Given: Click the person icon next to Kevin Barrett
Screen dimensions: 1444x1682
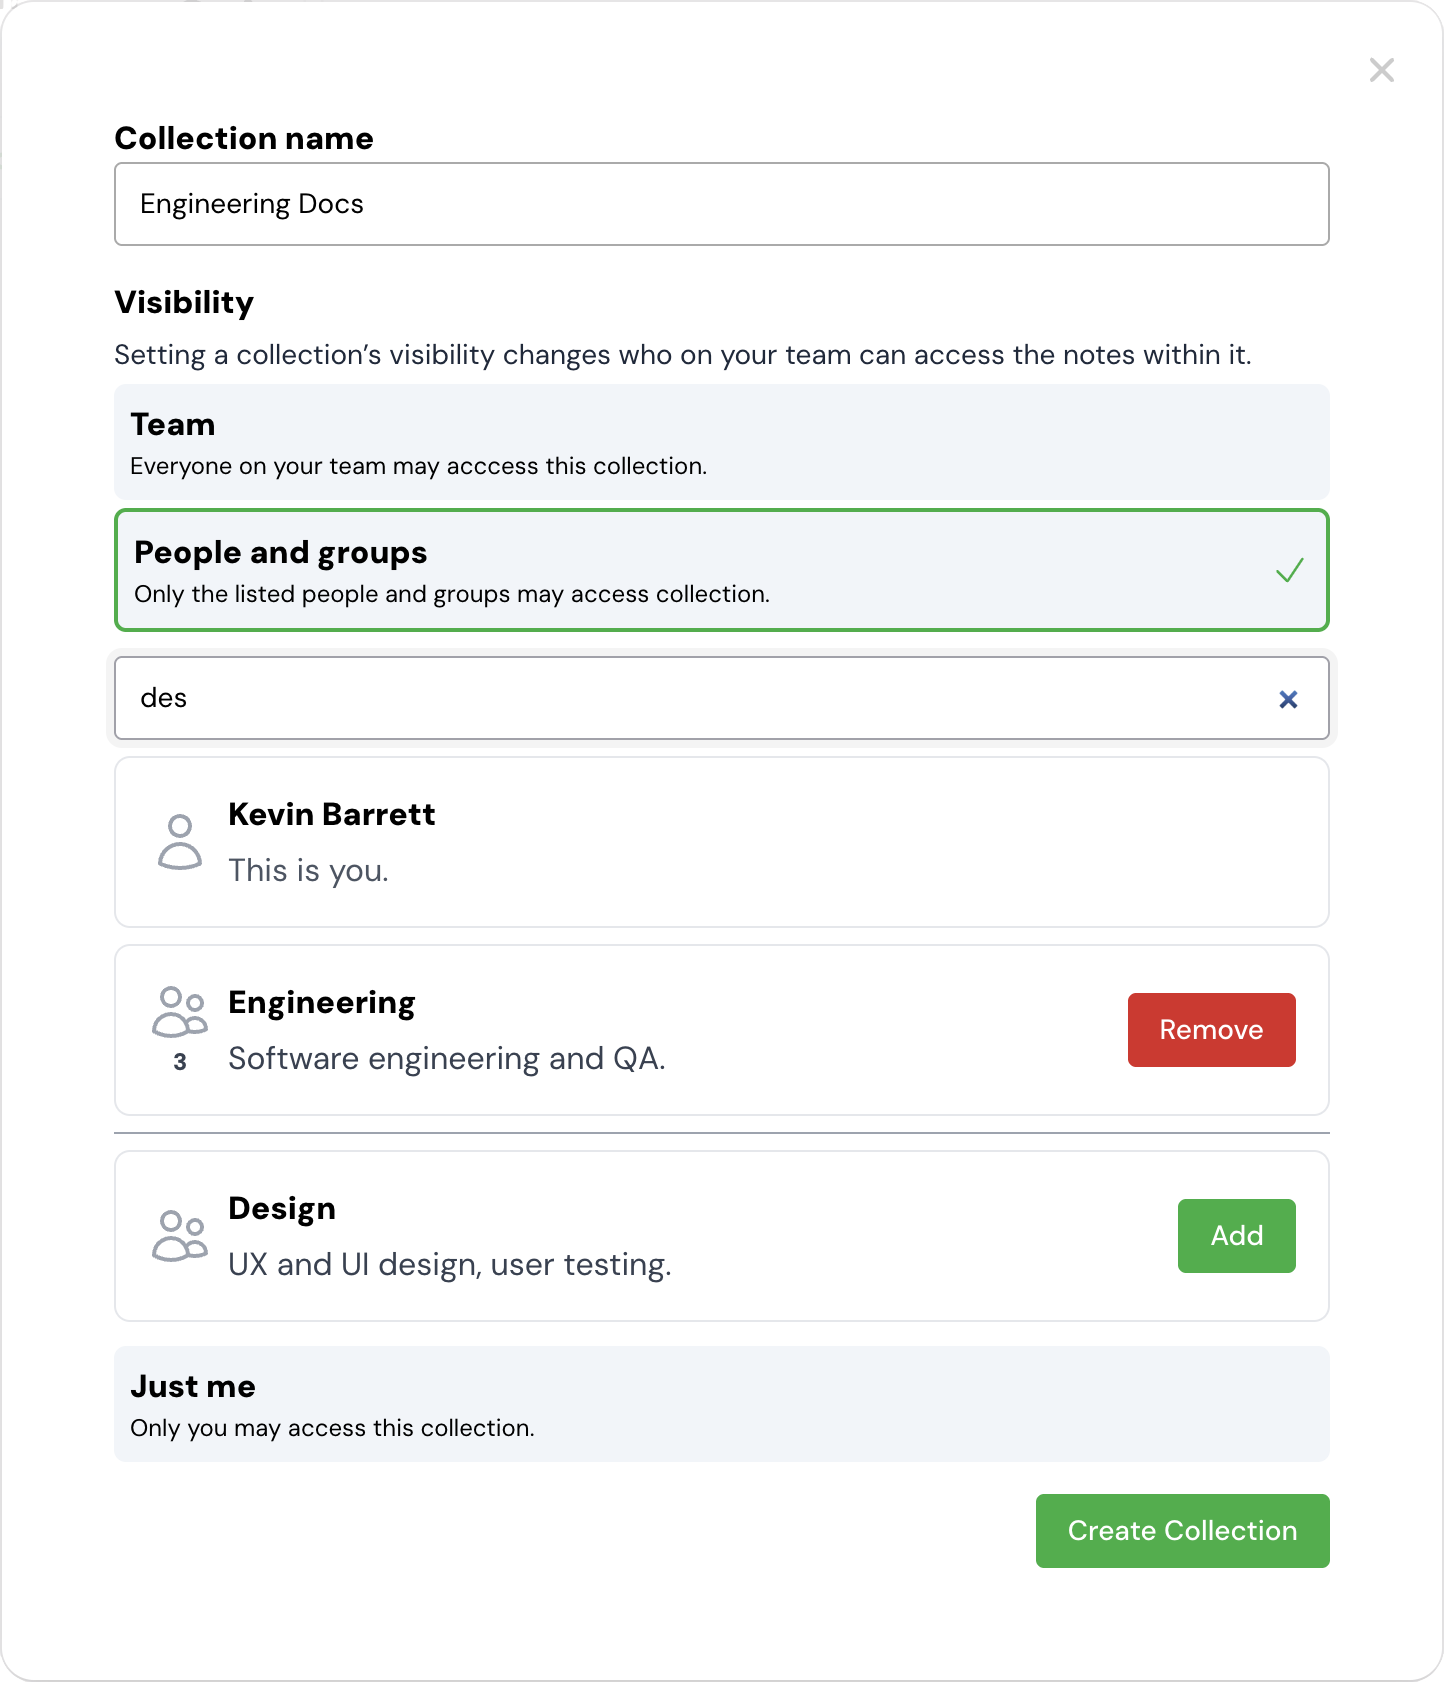Looking at the screenshot, I should tap(180, 840).
